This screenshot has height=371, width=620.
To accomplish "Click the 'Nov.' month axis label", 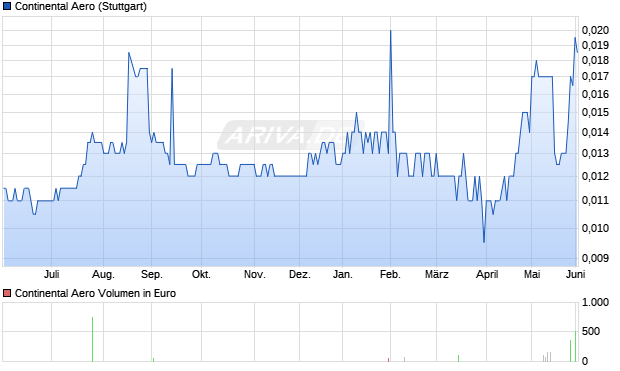I will click(x=255, y=274).
